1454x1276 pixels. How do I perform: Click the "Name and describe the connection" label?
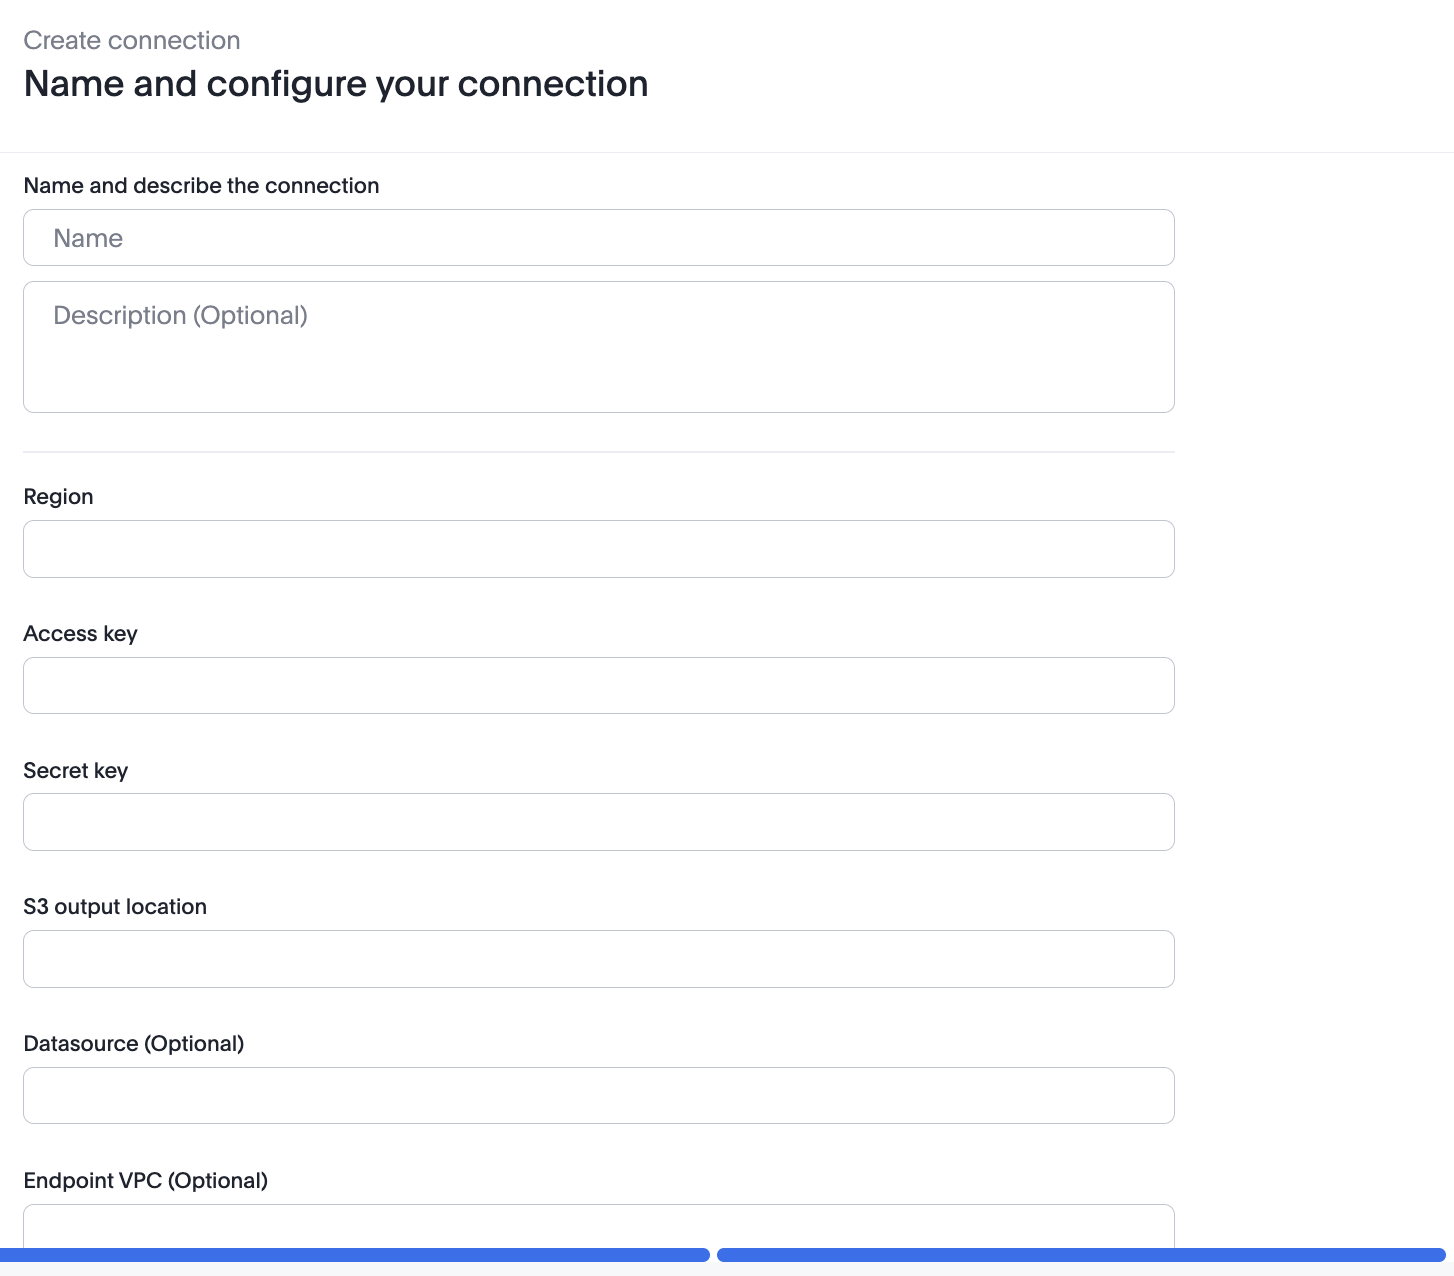tap(201, 186)
